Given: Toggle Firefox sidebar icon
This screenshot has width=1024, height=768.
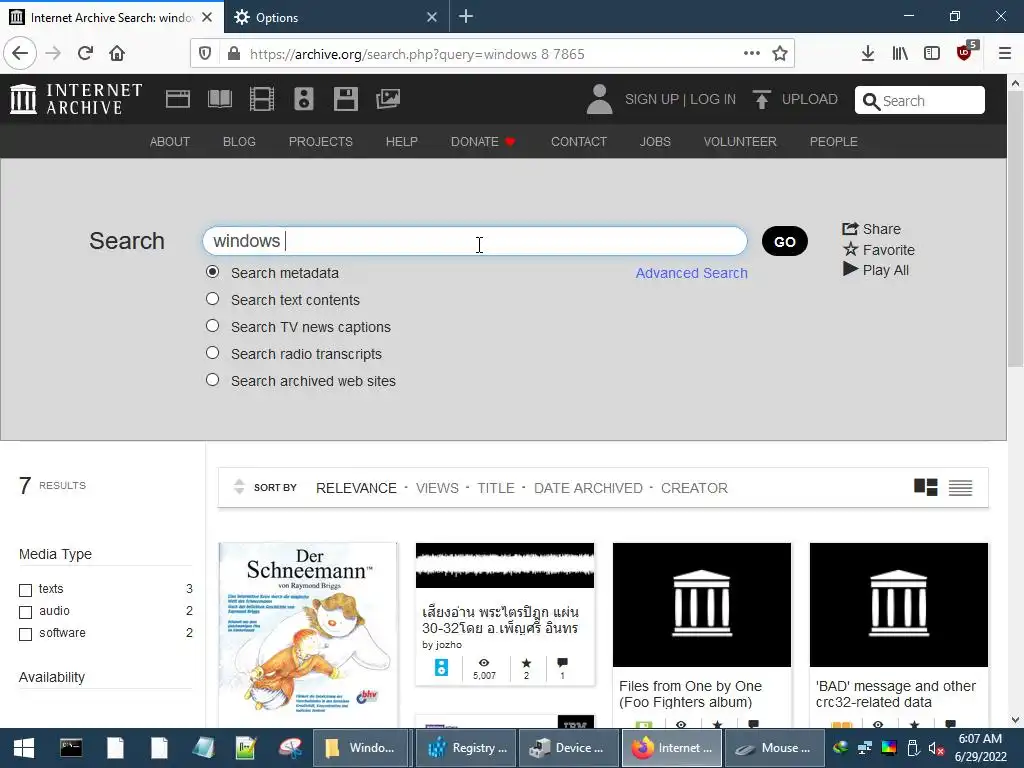Looking at the screenshot, I should coord(932,54).
